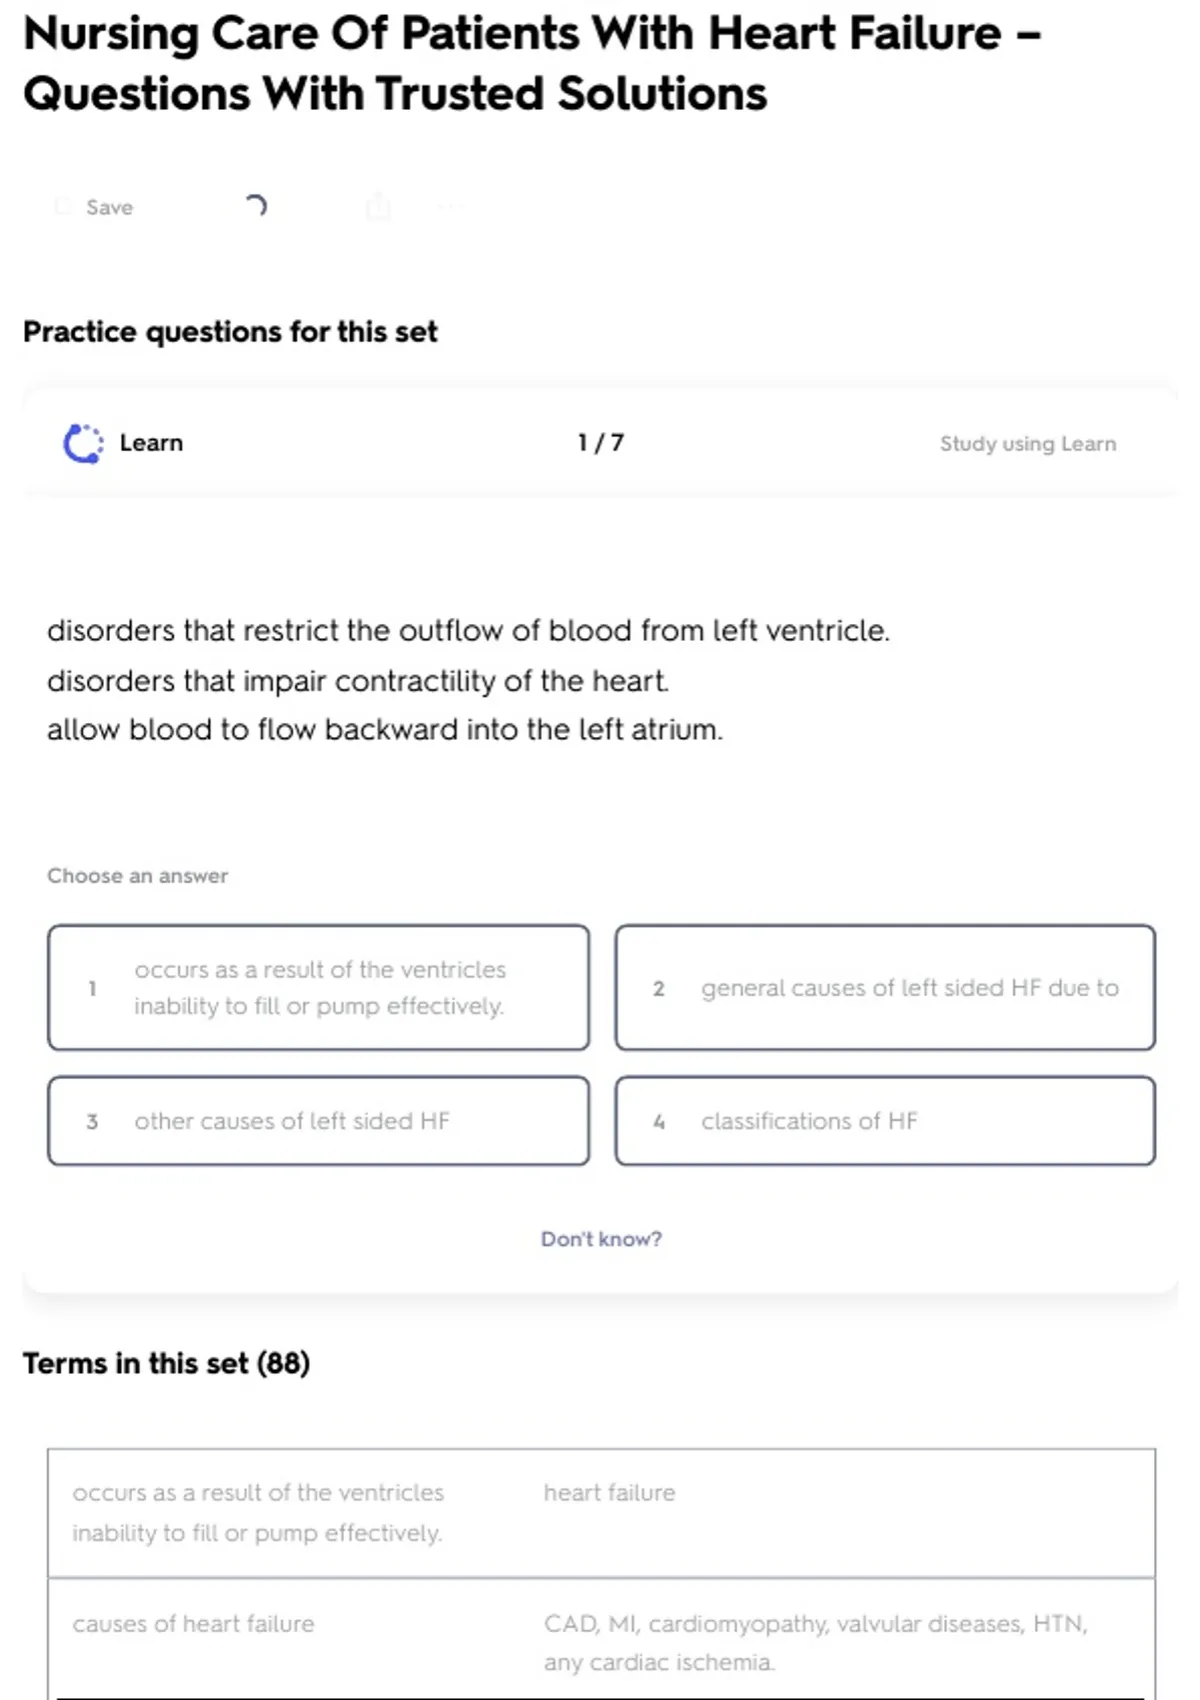
Task: Choose answer 1 about ventricles inability
Action: pyautogui.click(x=318, y=987)
